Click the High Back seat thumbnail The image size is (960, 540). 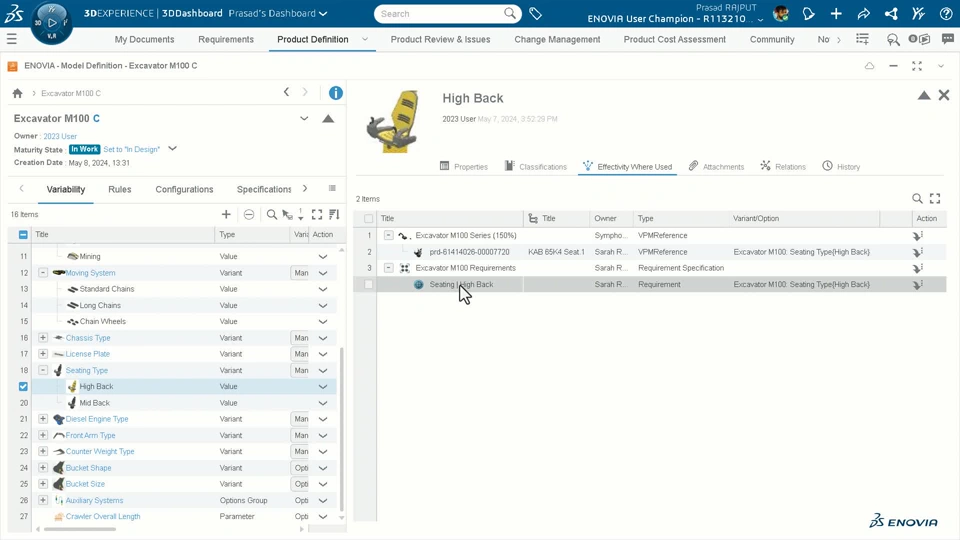[x=393, y=121]
